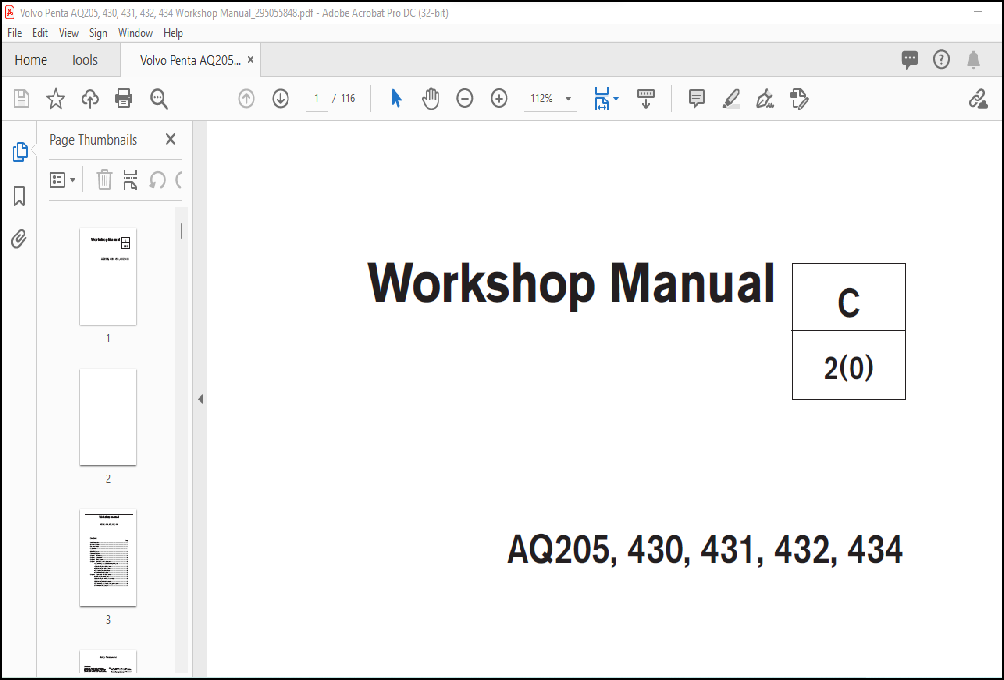
Task: Open the Find text magnifier icon
Action: tap(159, 99)
